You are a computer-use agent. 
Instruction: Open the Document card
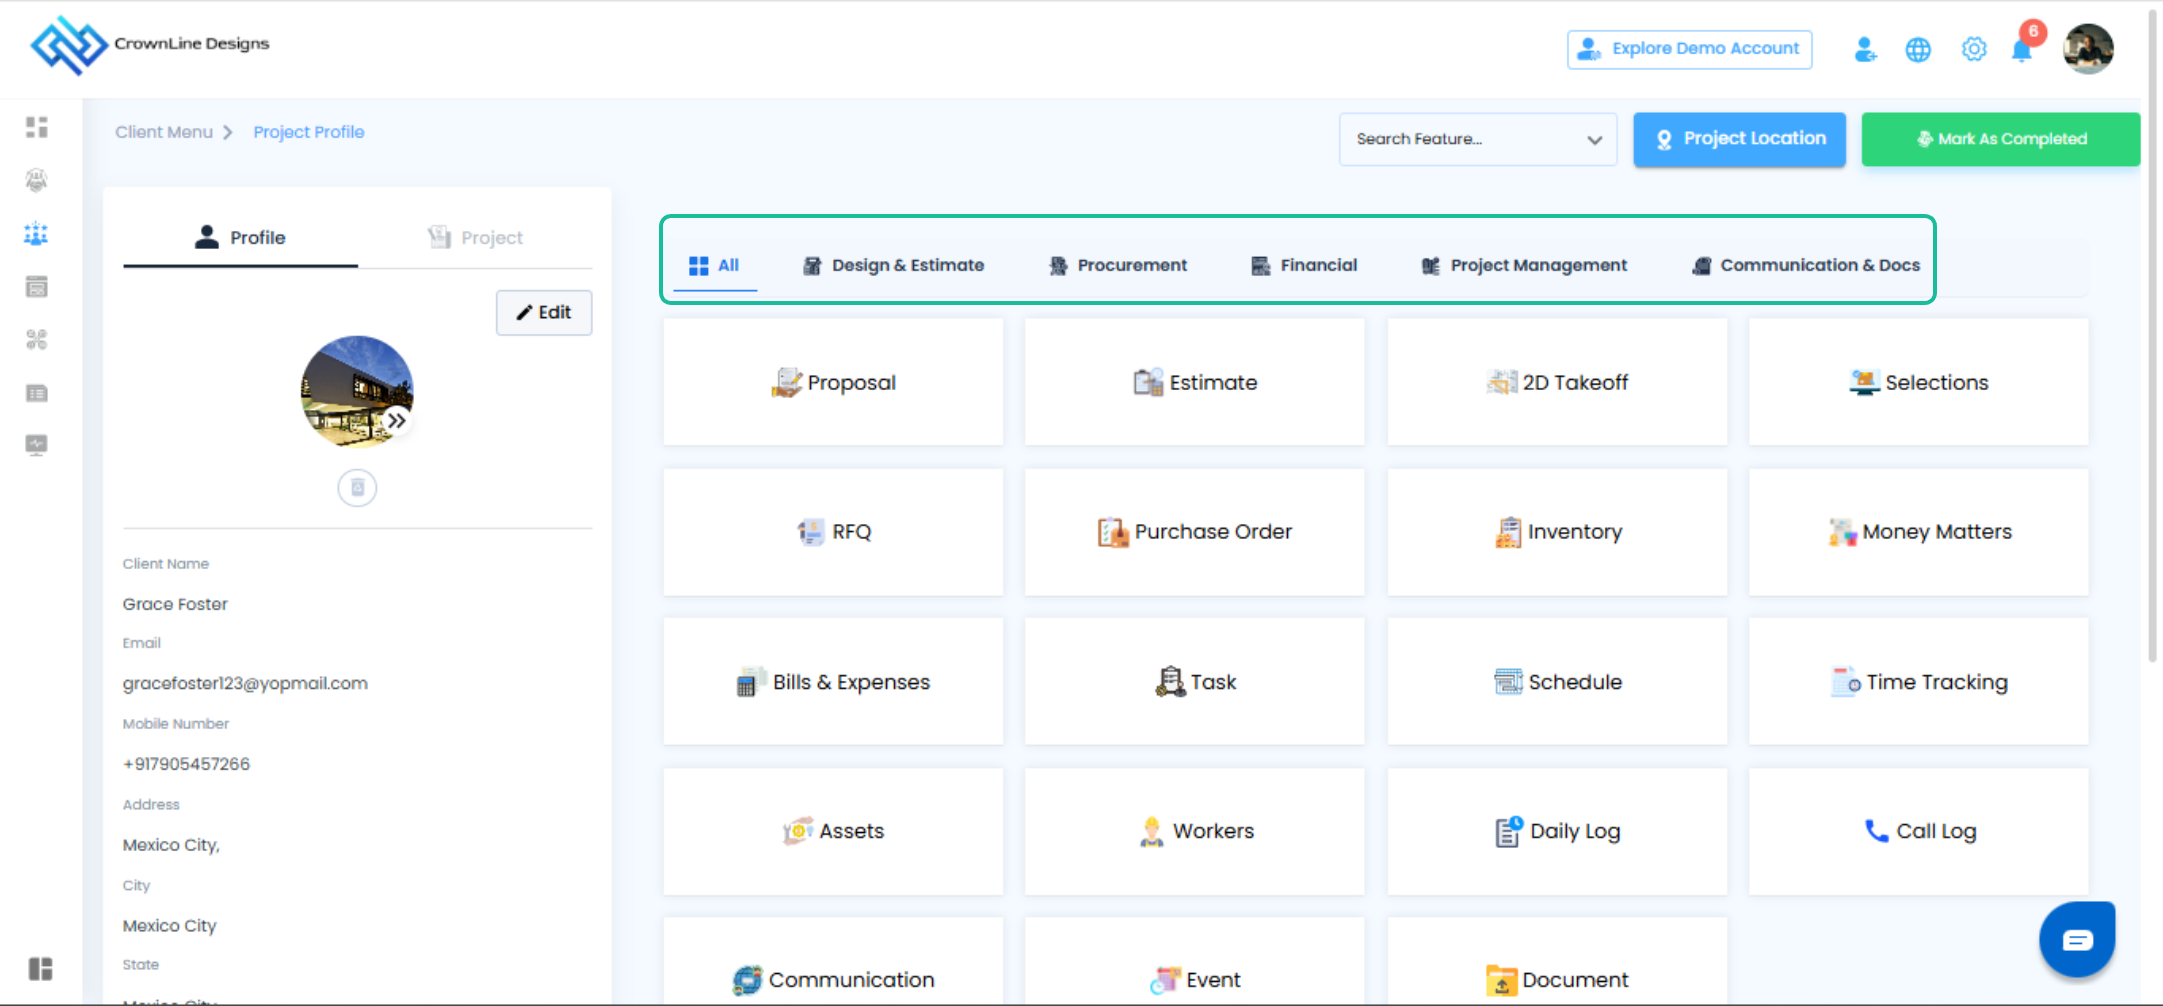point(1557,962)
